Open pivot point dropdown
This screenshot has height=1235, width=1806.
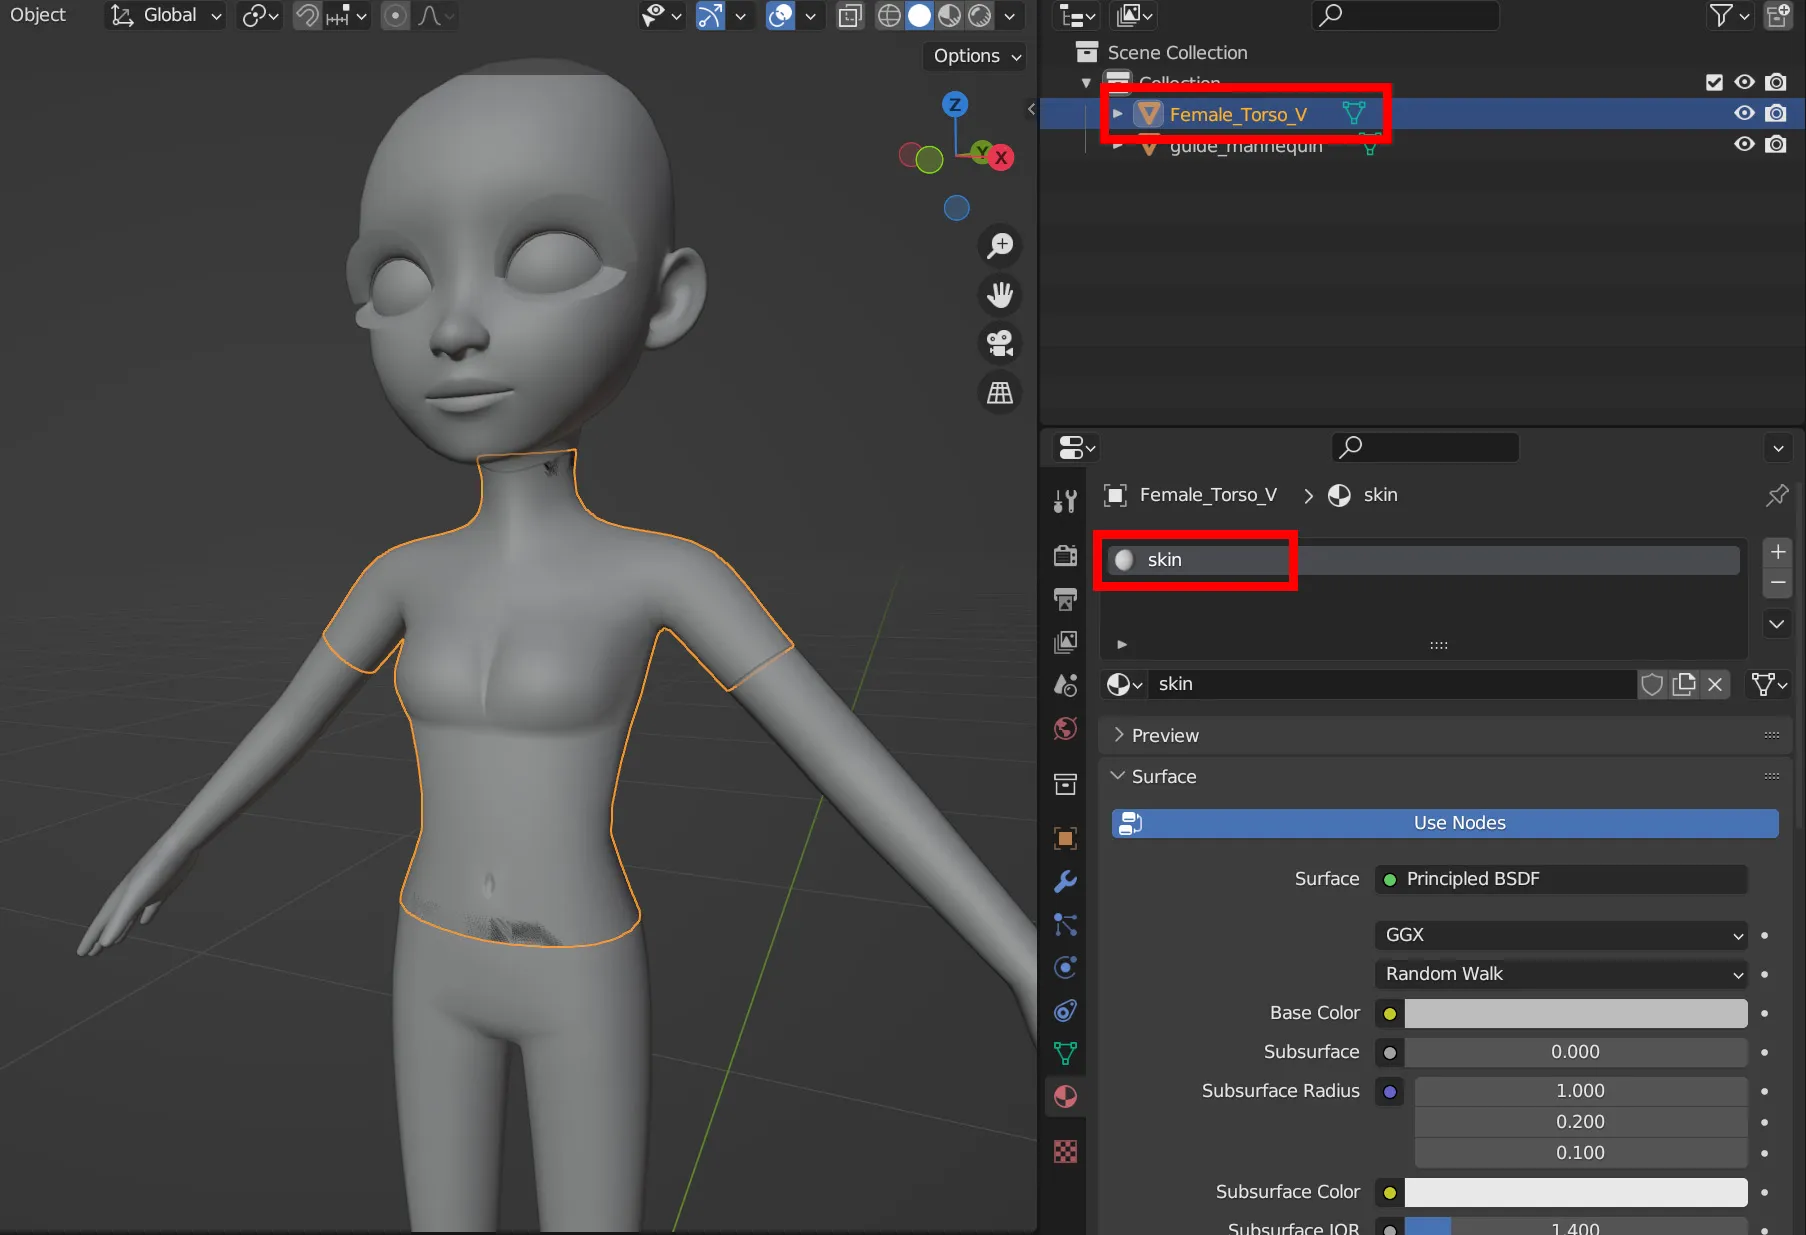(260, 15)
